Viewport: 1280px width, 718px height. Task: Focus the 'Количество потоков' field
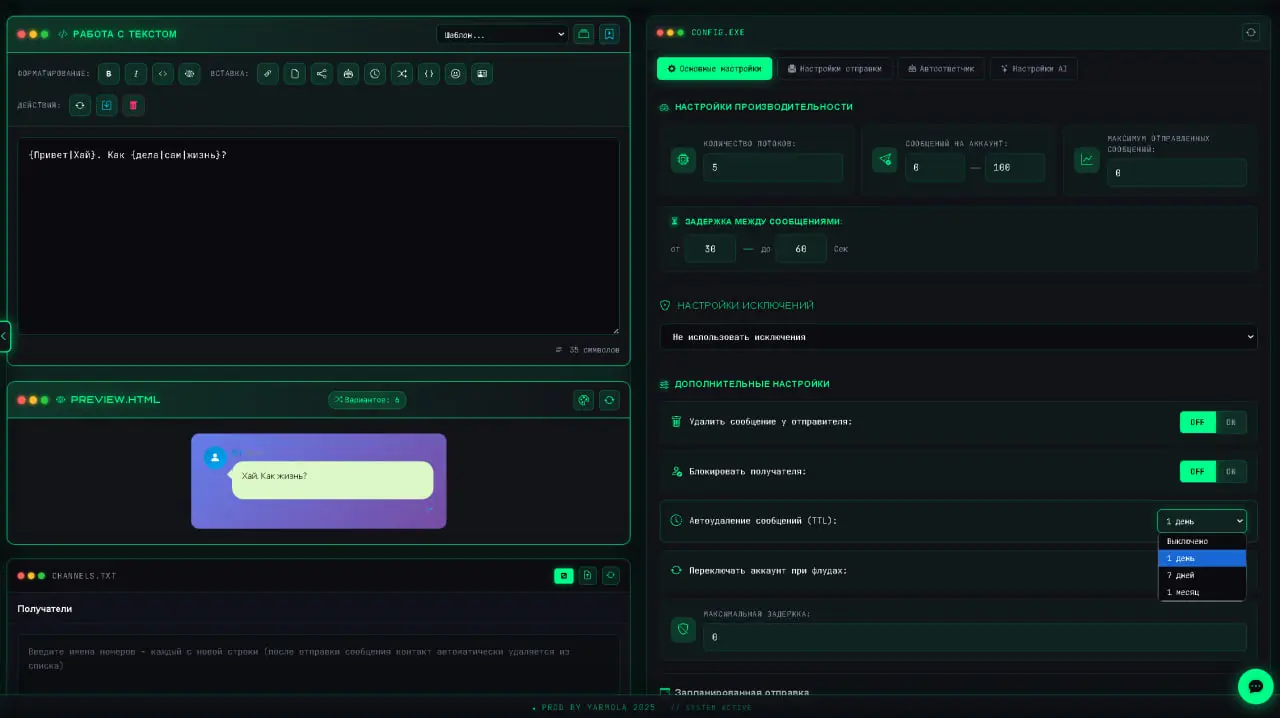pos(772,167)
